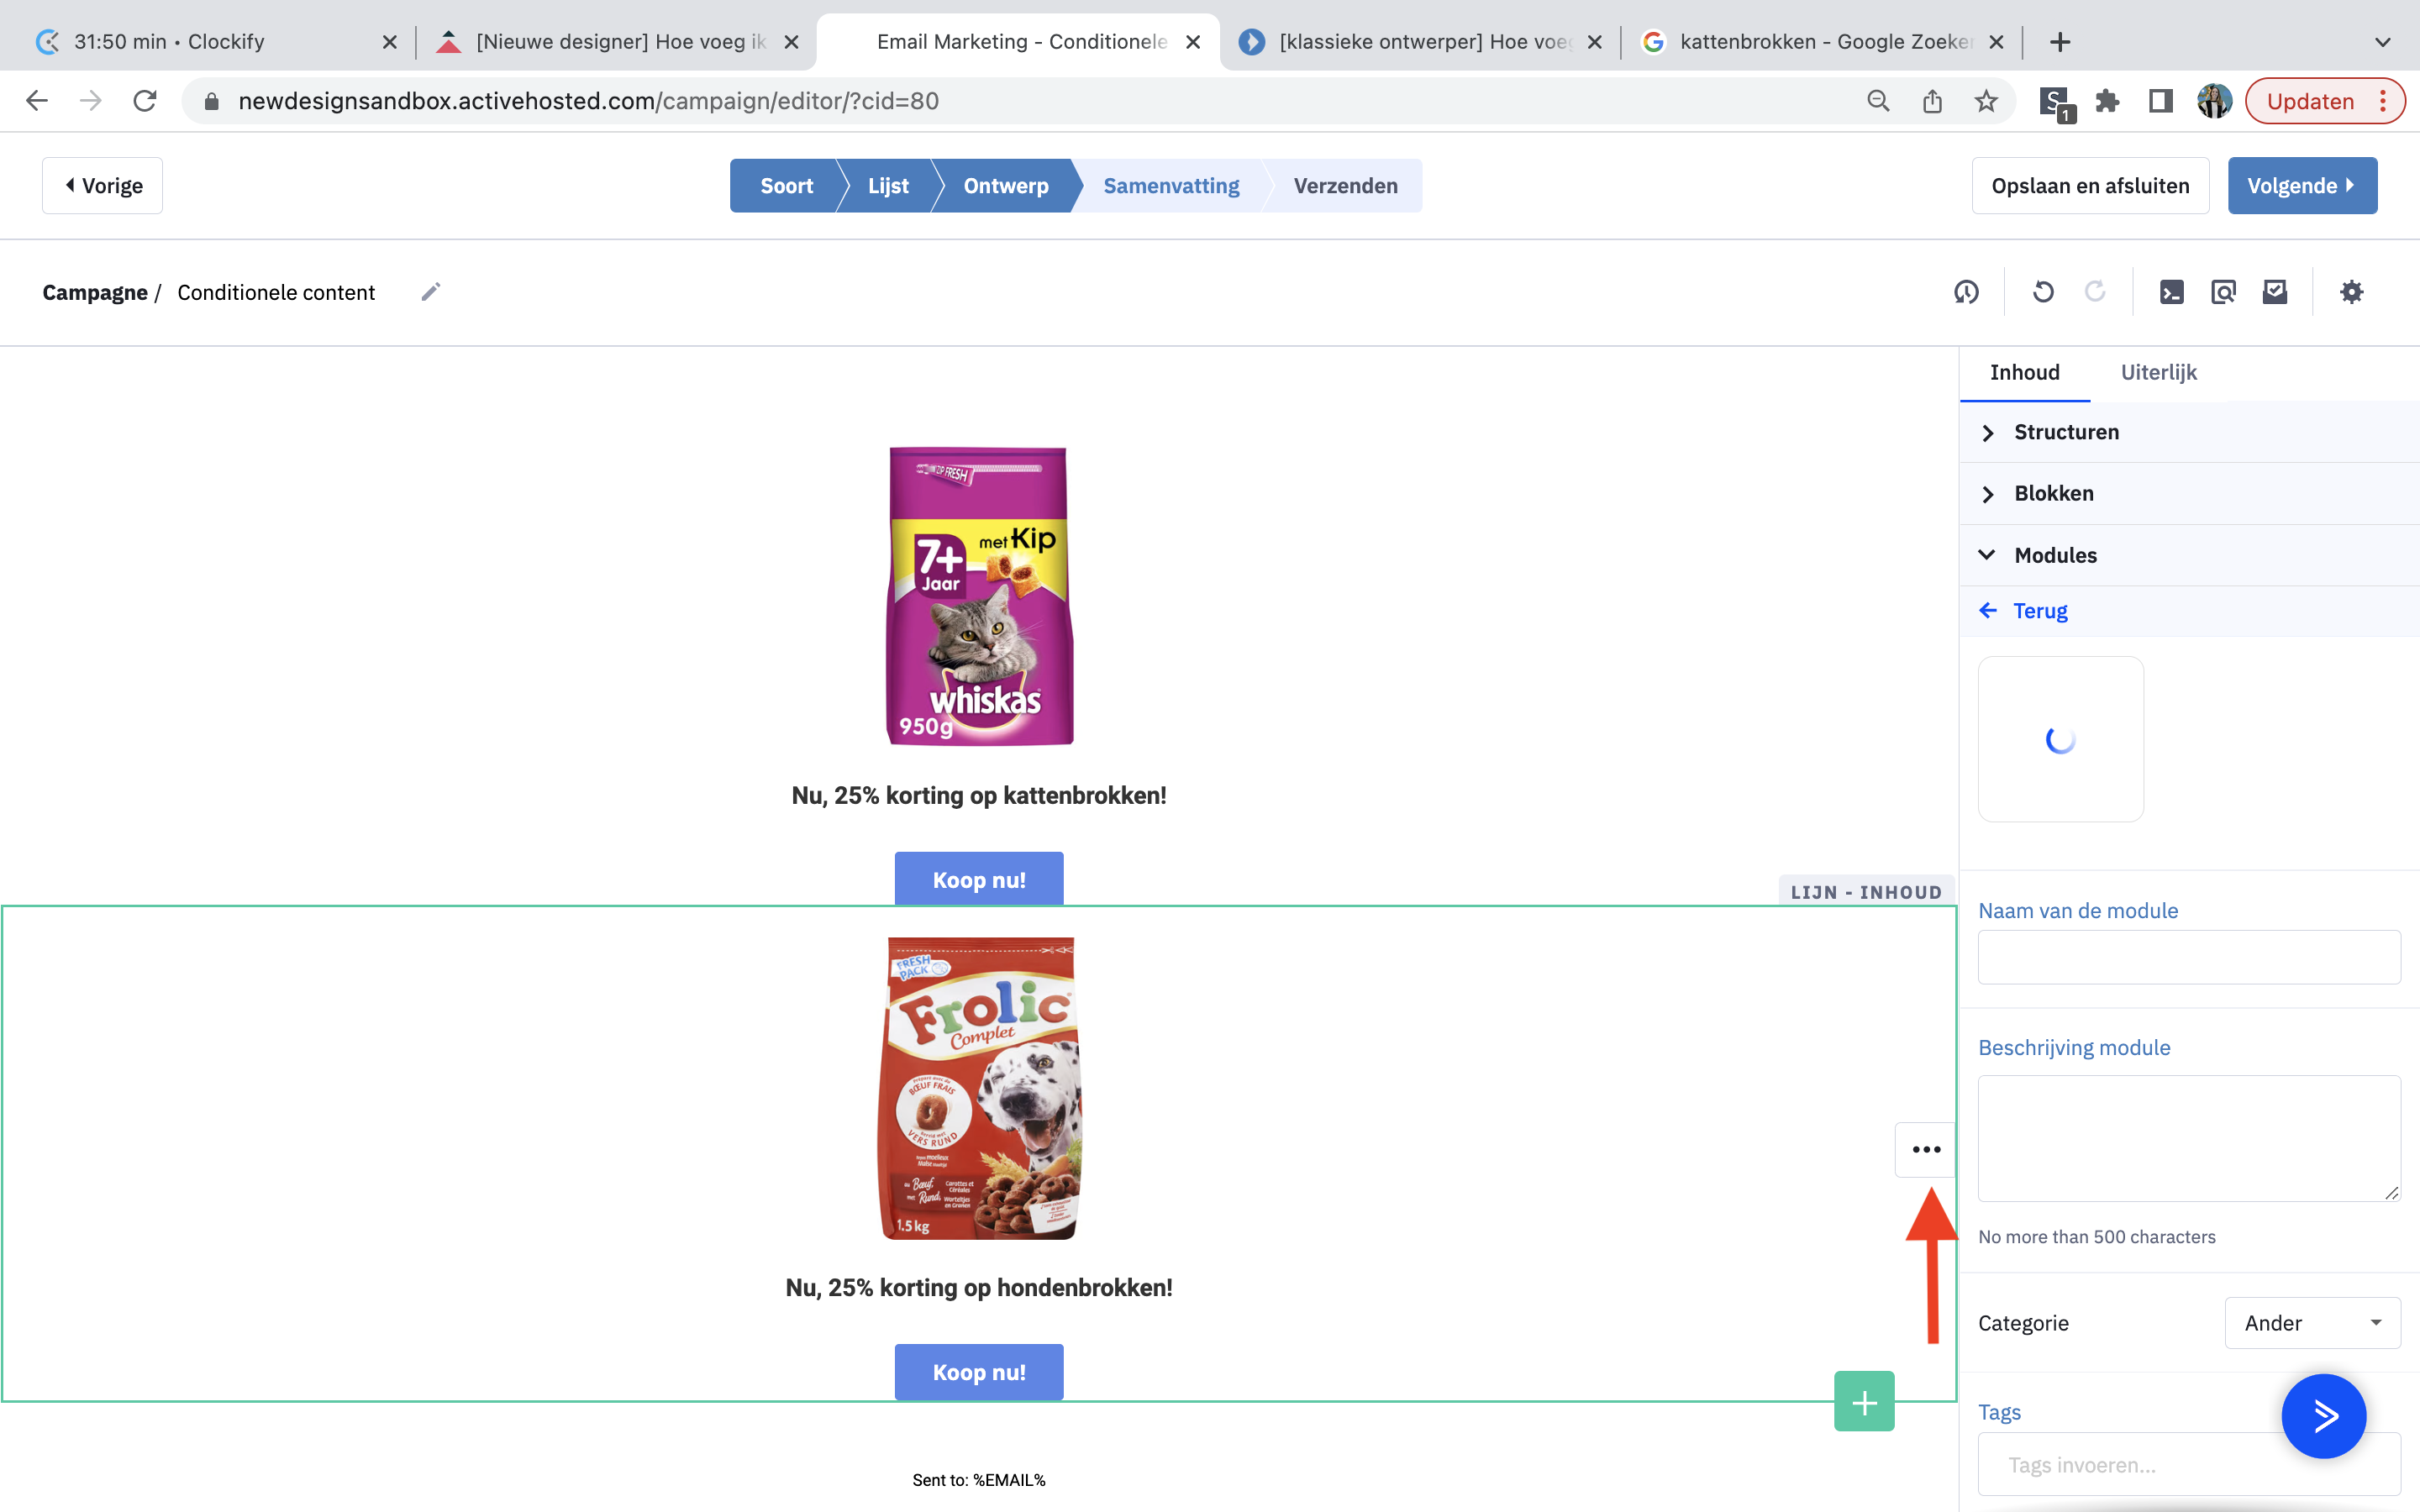Switch to the Uiterlijk tab
2420x1512 pixels.
pos(2158,372)
